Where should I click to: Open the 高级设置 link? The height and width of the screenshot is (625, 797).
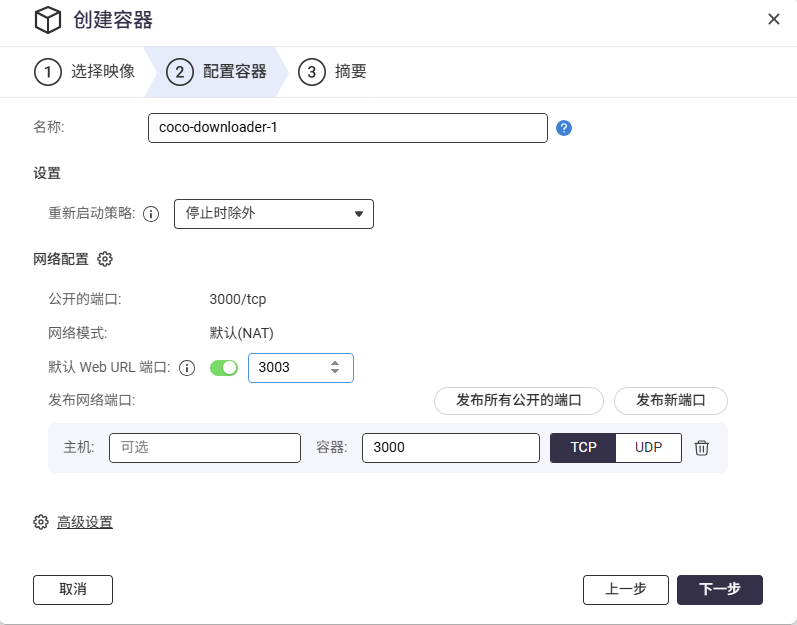[x=85, y=522]
